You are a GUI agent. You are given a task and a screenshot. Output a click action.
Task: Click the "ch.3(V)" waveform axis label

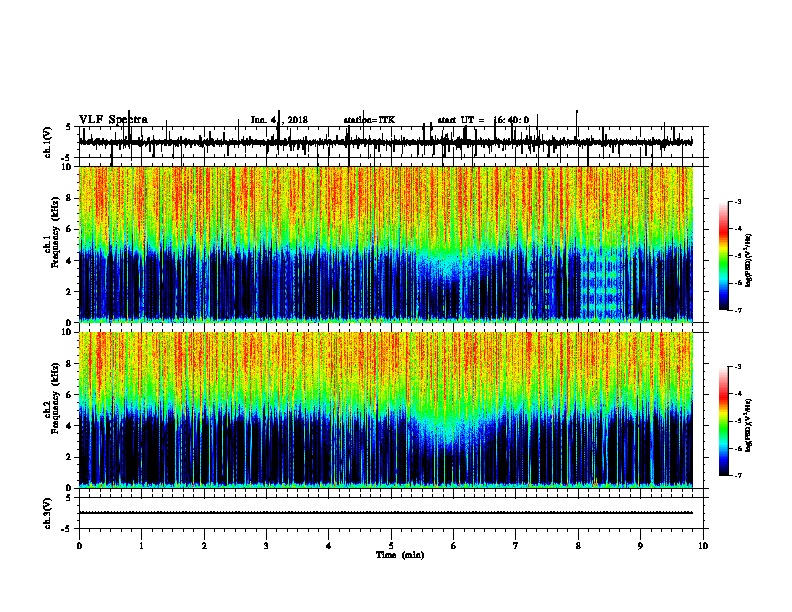48,513
